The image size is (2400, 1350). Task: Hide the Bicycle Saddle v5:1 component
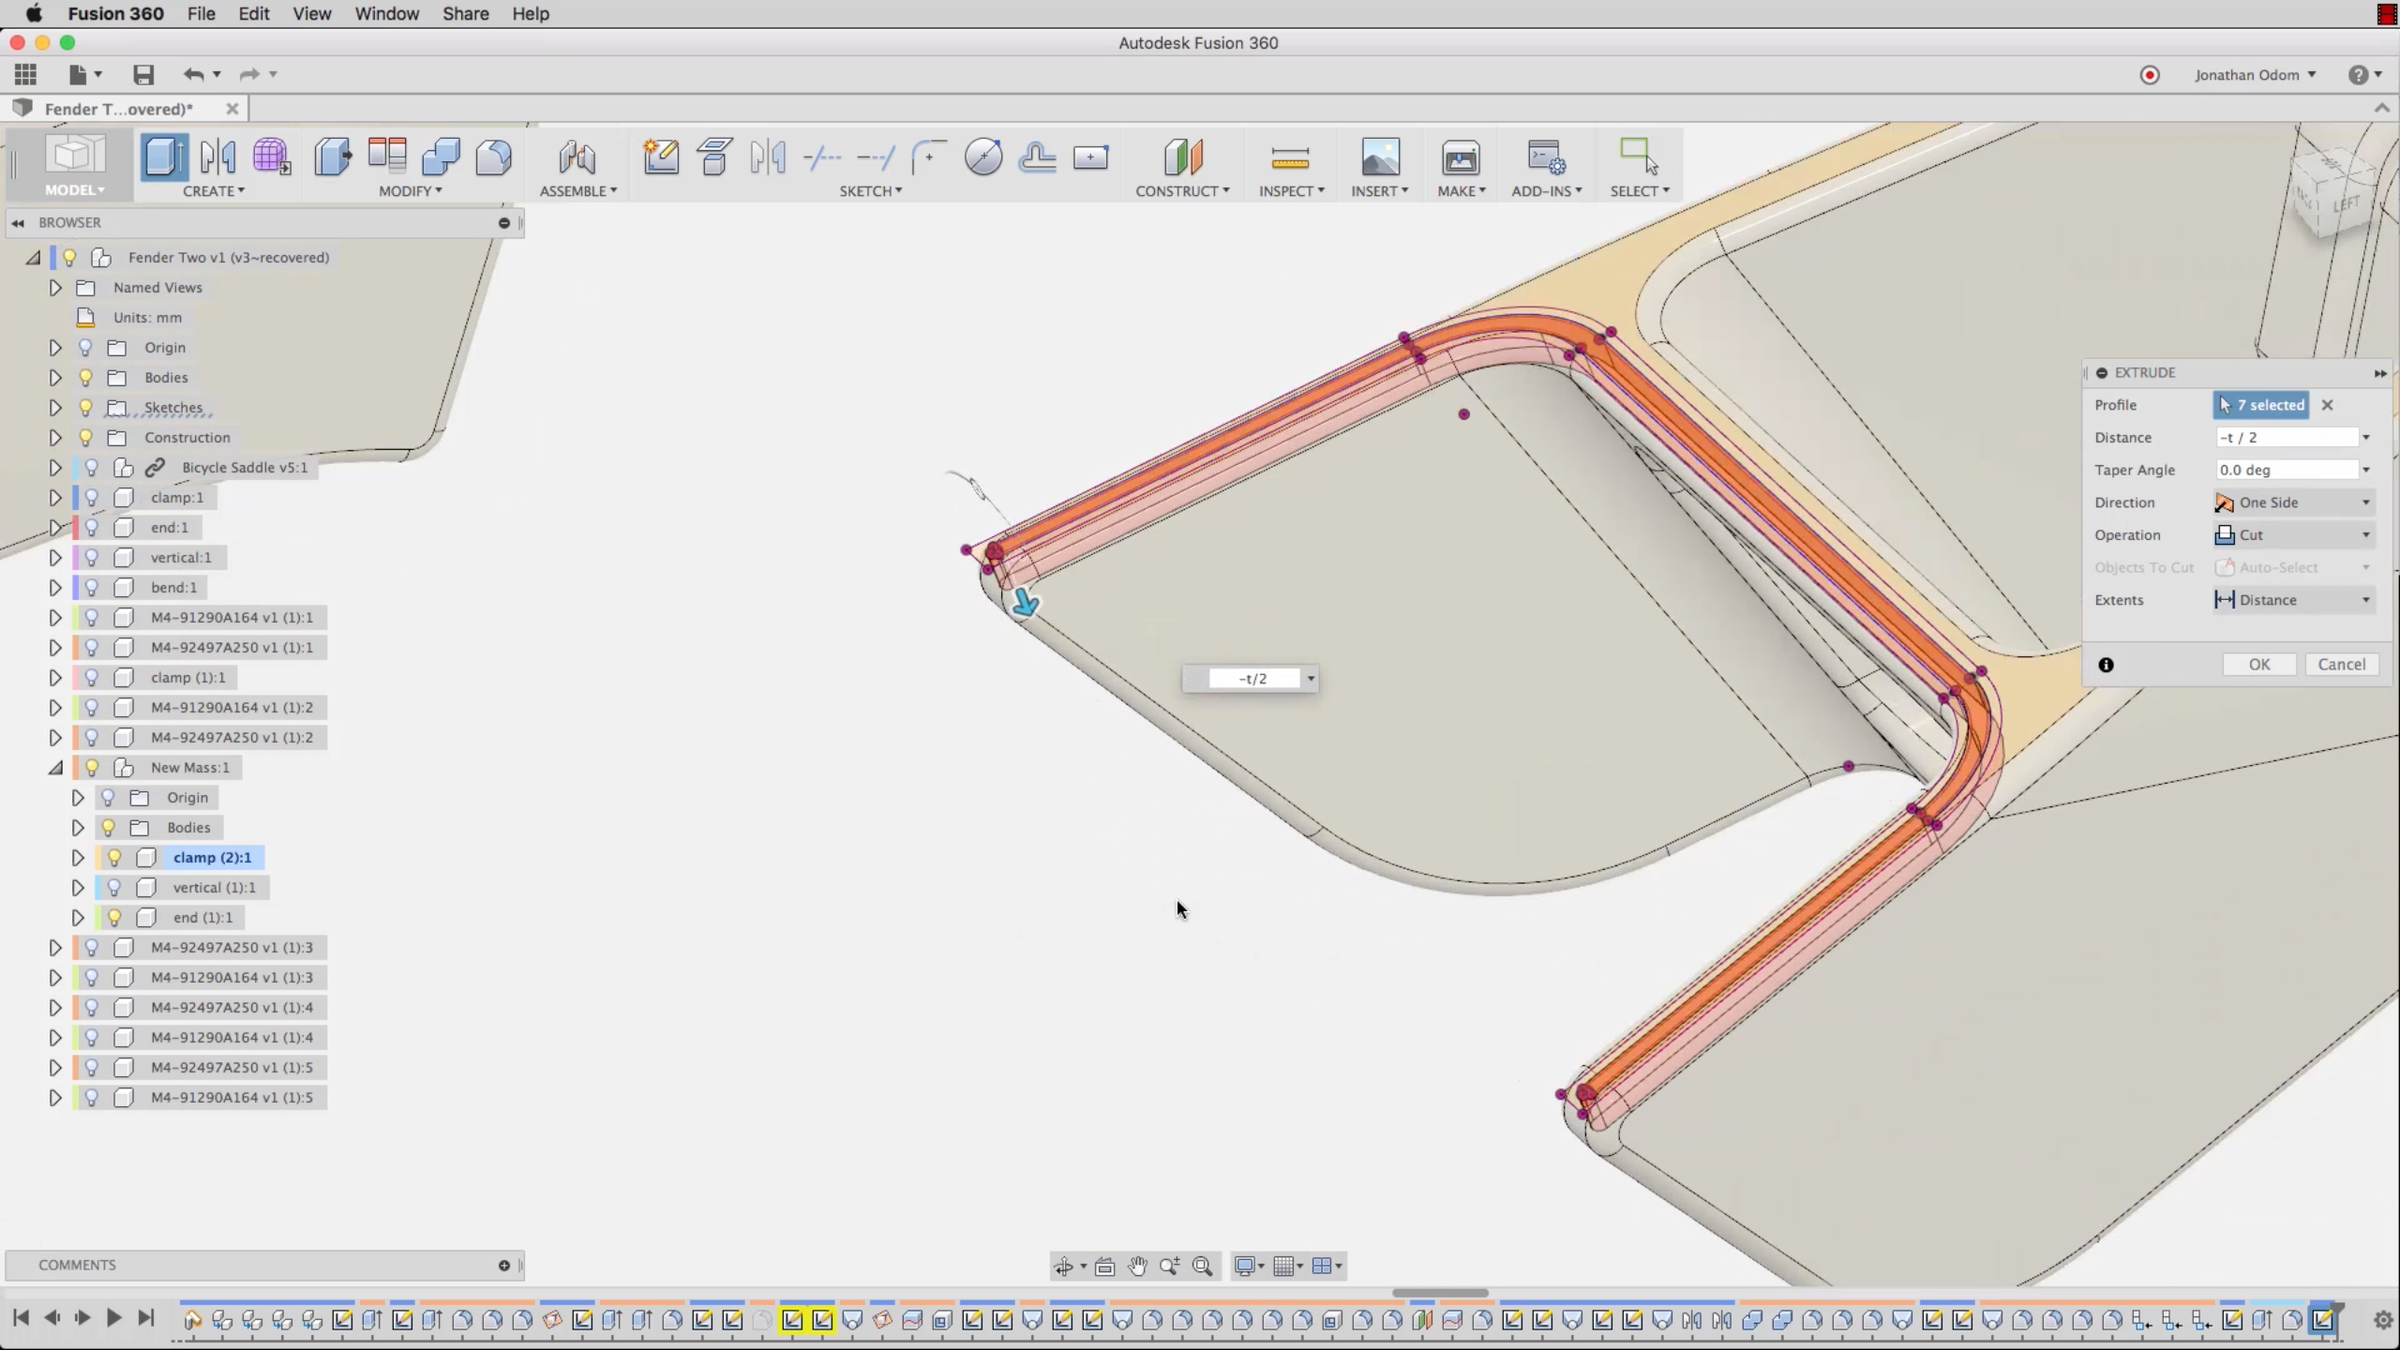coord(92,467)
